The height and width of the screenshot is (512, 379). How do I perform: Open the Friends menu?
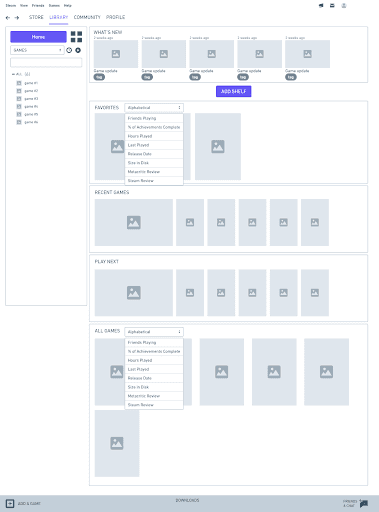coord(38,6)
